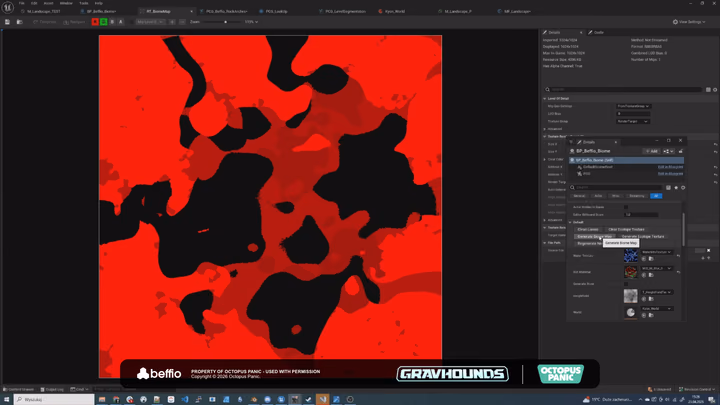The height and width of the screenshot is (405, 720).
Task: Open the Output Log panel
Action: click(x=52, y=389)
